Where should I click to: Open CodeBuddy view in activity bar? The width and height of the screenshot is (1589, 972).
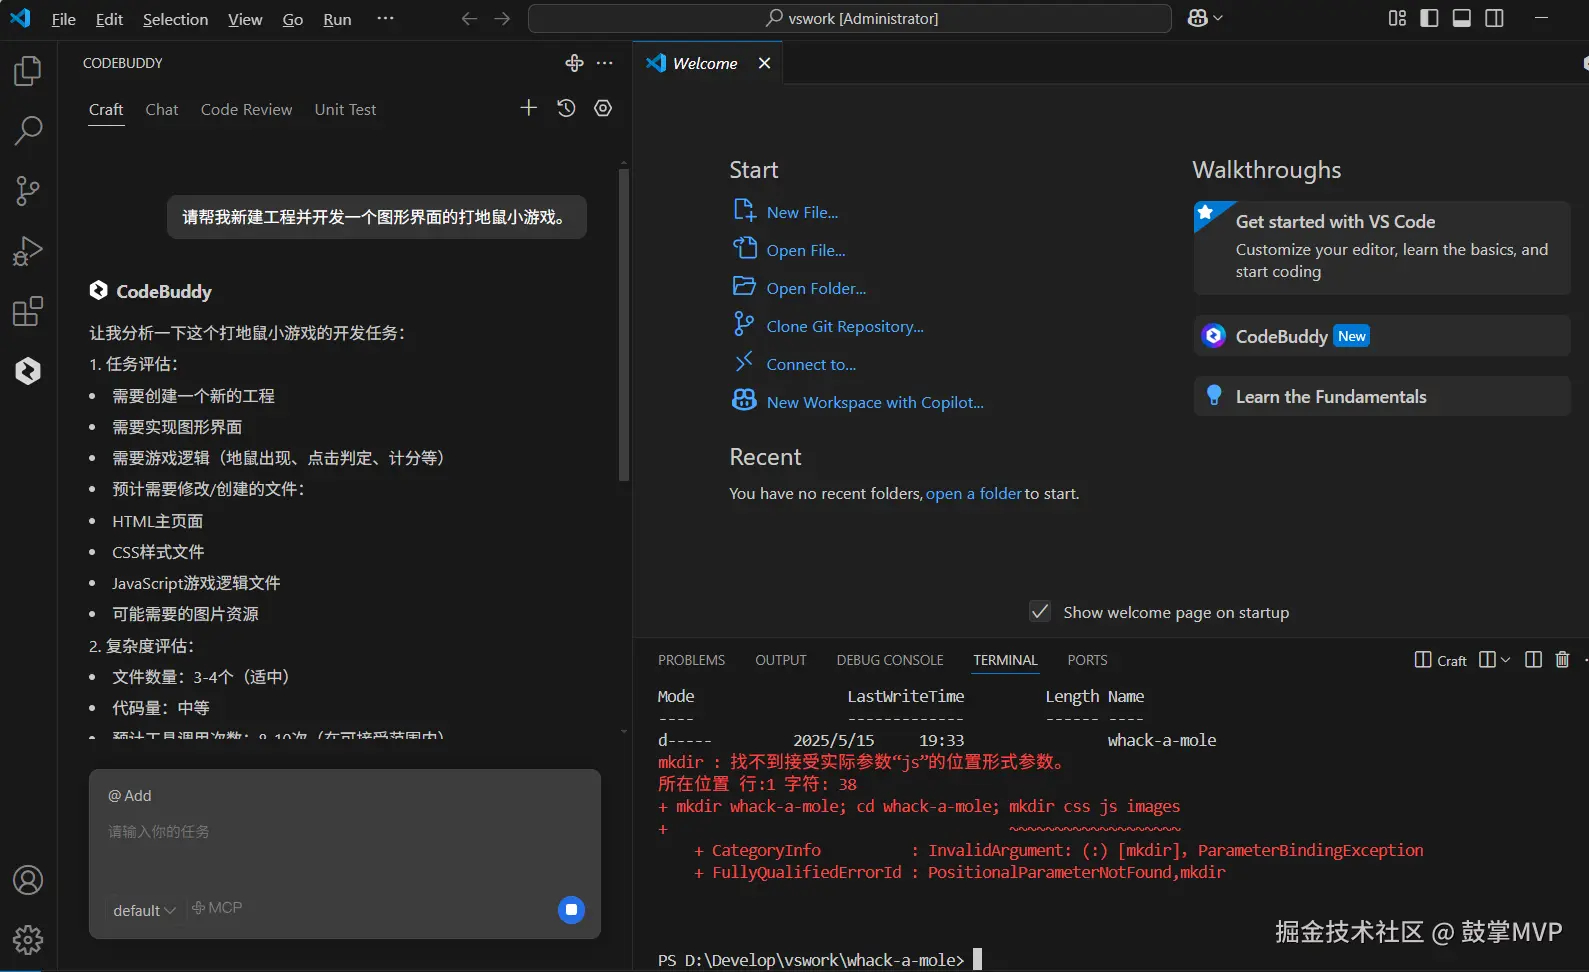click(x=28, y=371)
